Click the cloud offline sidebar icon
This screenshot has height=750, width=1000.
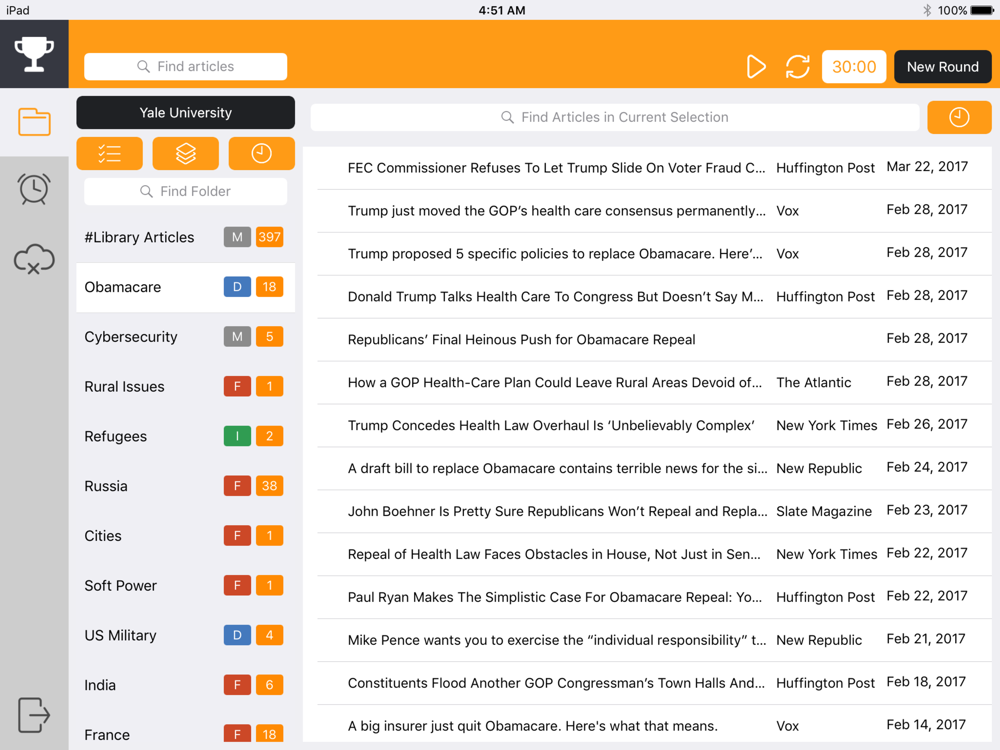click(x=34, y=259)
